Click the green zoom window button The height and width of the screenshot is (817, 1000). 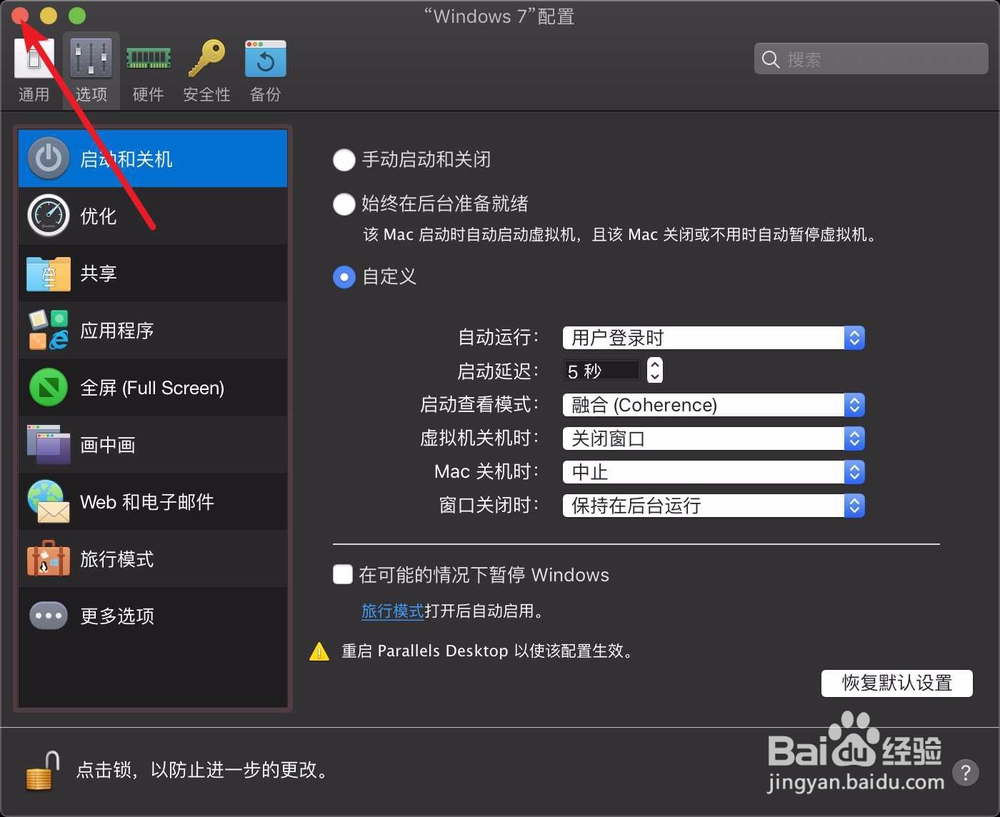[77, 15]
